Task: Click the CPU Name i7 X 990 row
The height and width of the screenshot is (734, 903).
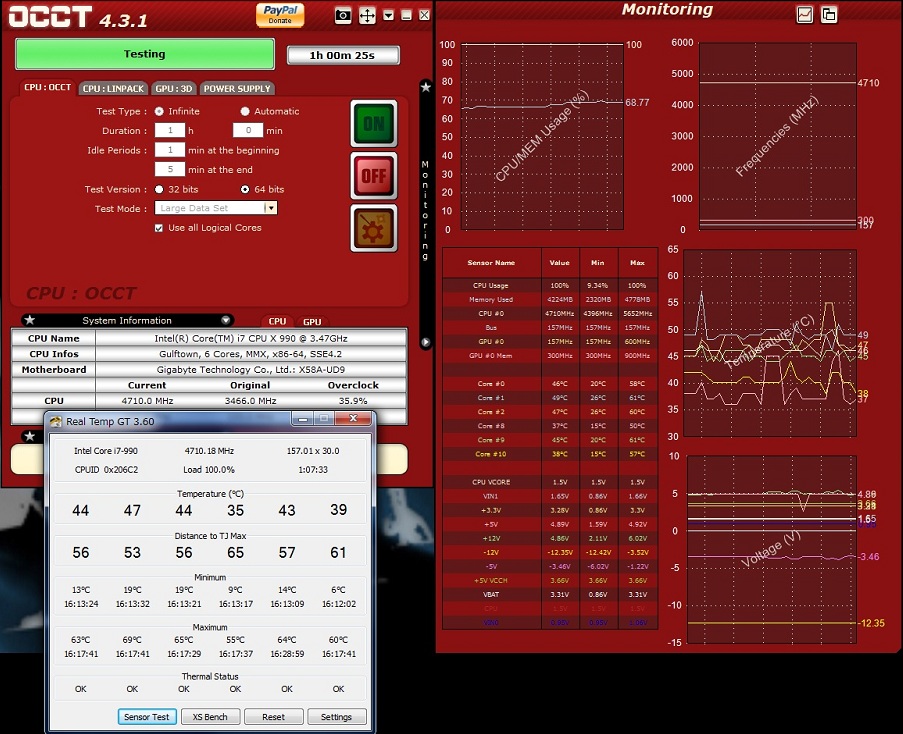Action: pos(210,339)
